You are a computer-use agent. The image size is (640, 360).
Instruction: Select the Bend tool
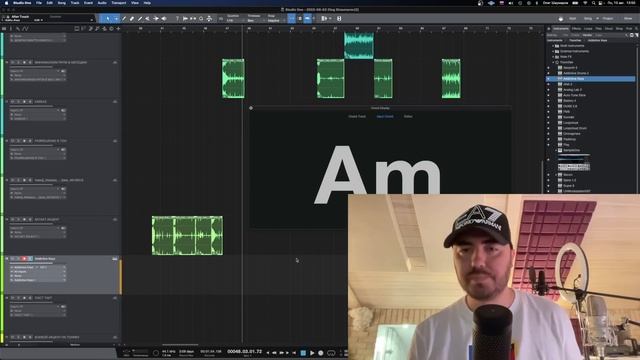point(156,18)
